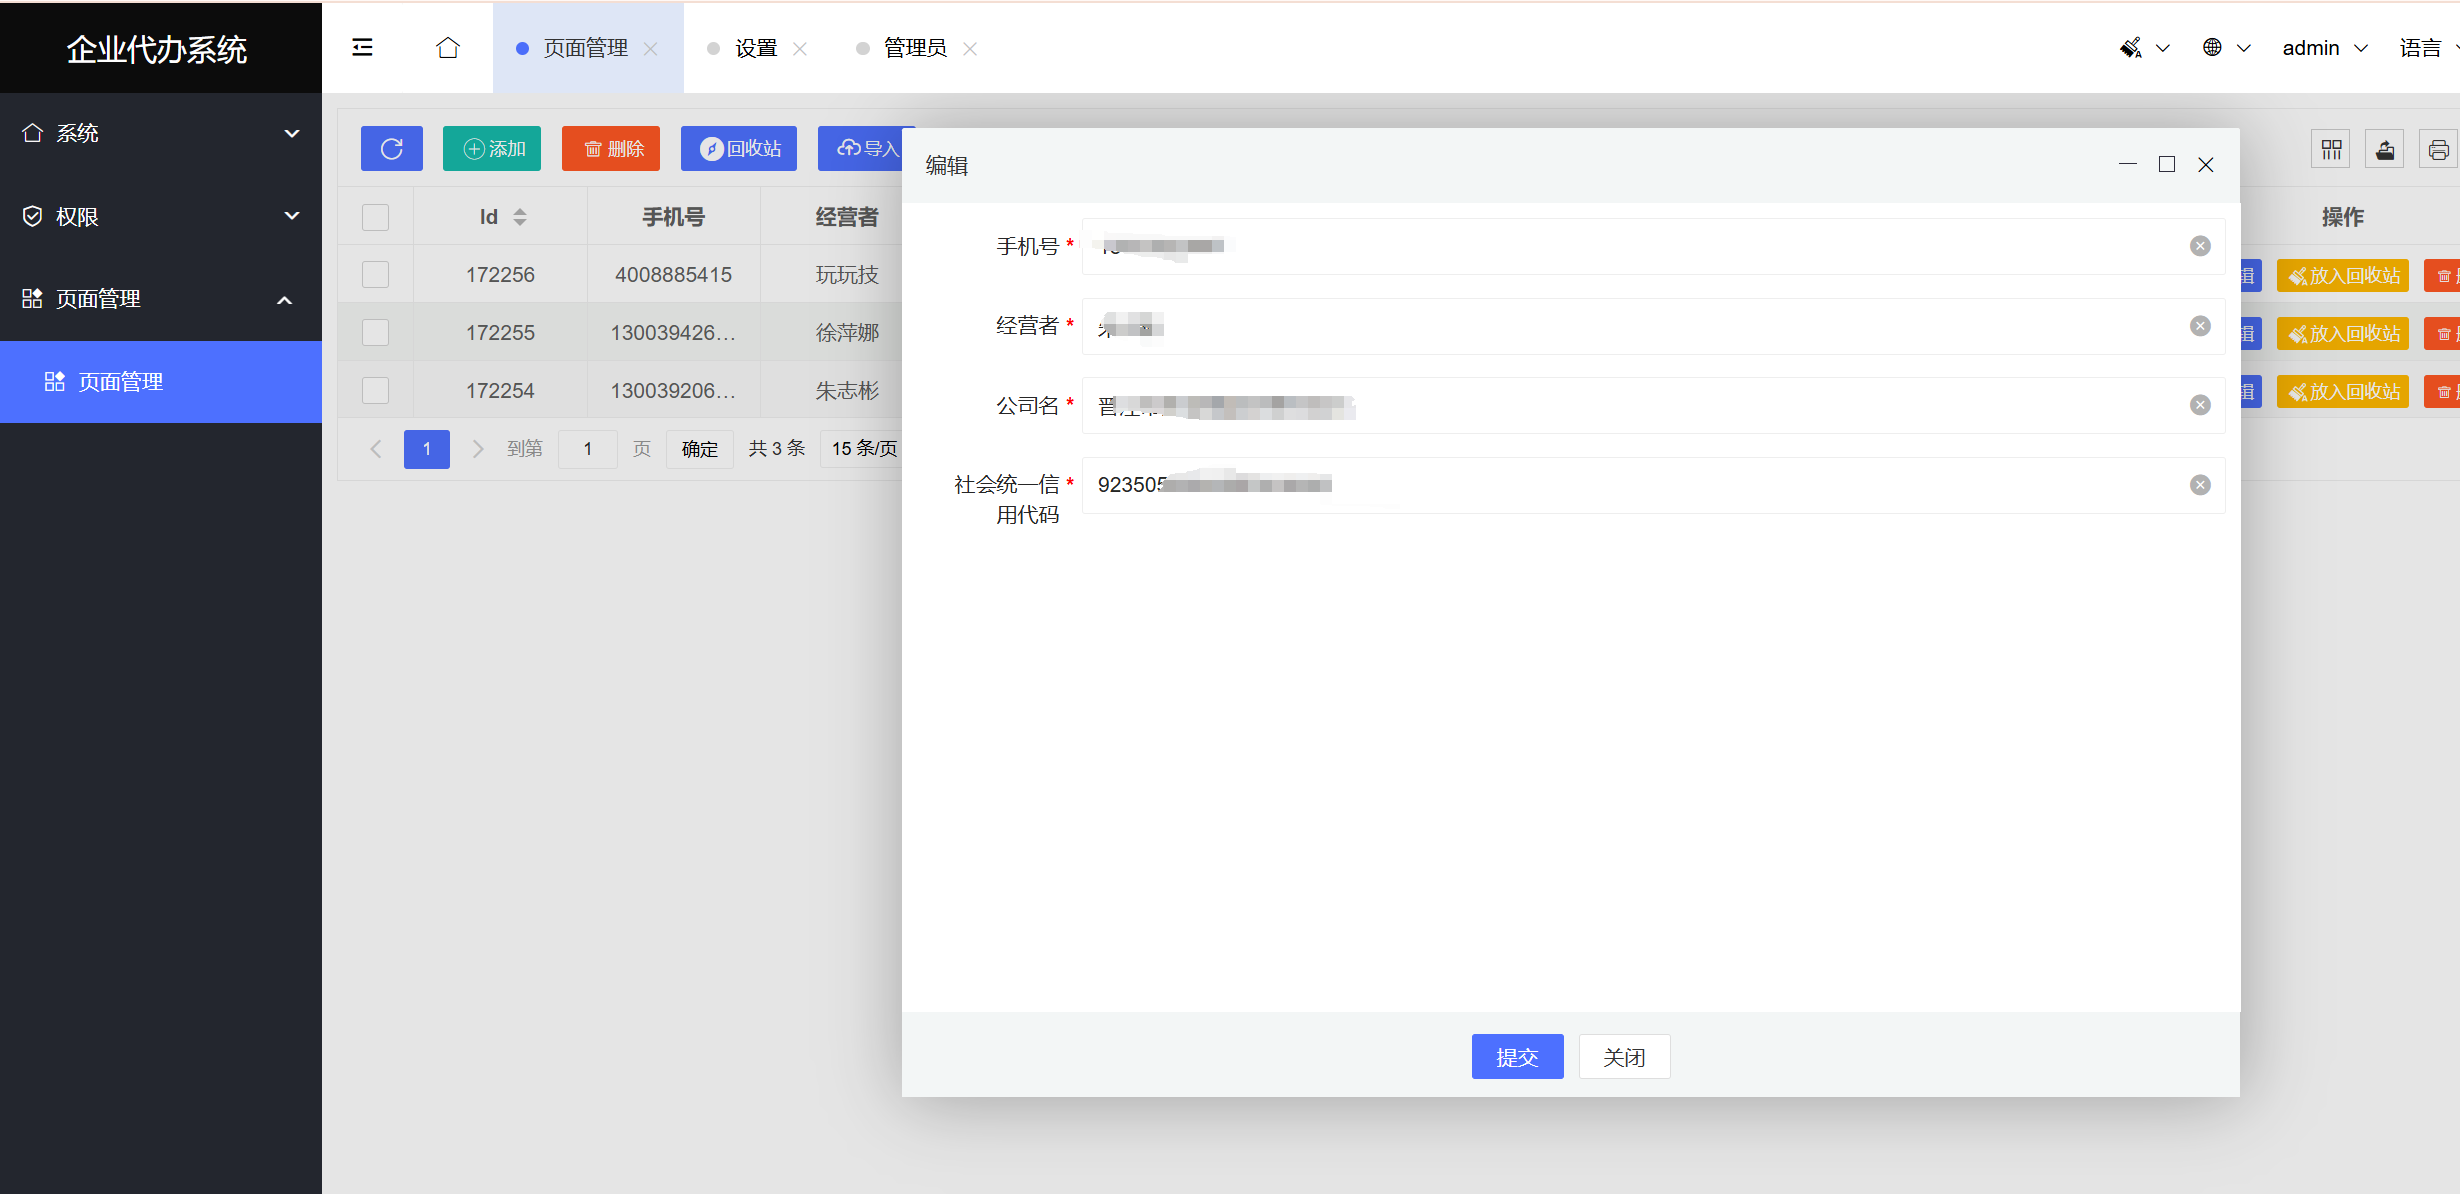
Task: Click the home icon in top bar
Action: tap(448, 48)
